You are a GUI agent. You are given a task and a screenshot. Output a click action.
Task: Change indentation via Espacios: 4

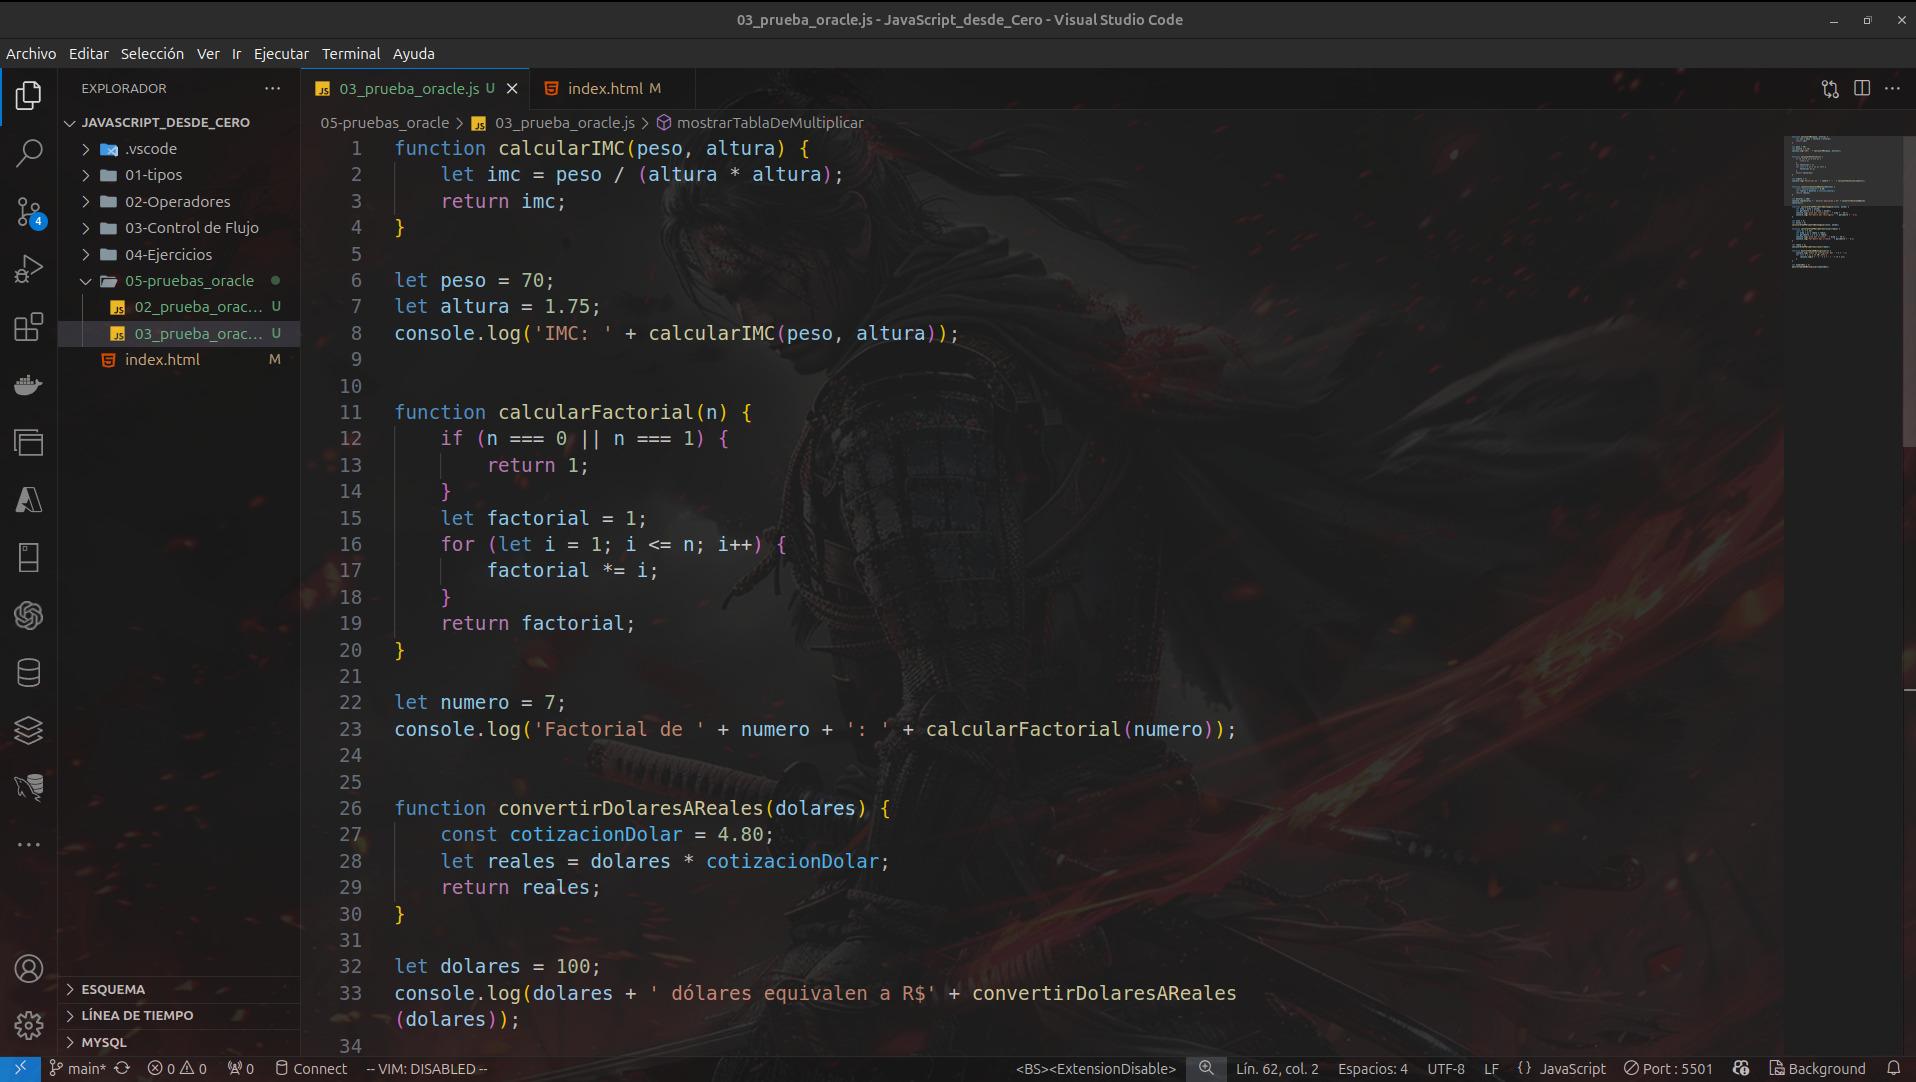1372,1068
